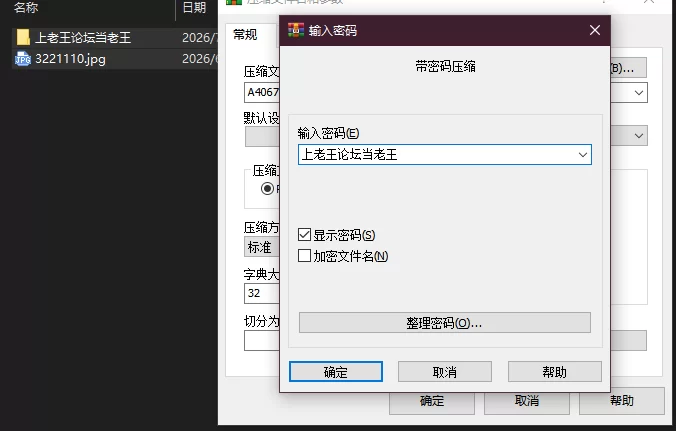The height and width of the screenshot is (431, 676).
Task: Click the 日期 column header
Action: coord(194,7)
